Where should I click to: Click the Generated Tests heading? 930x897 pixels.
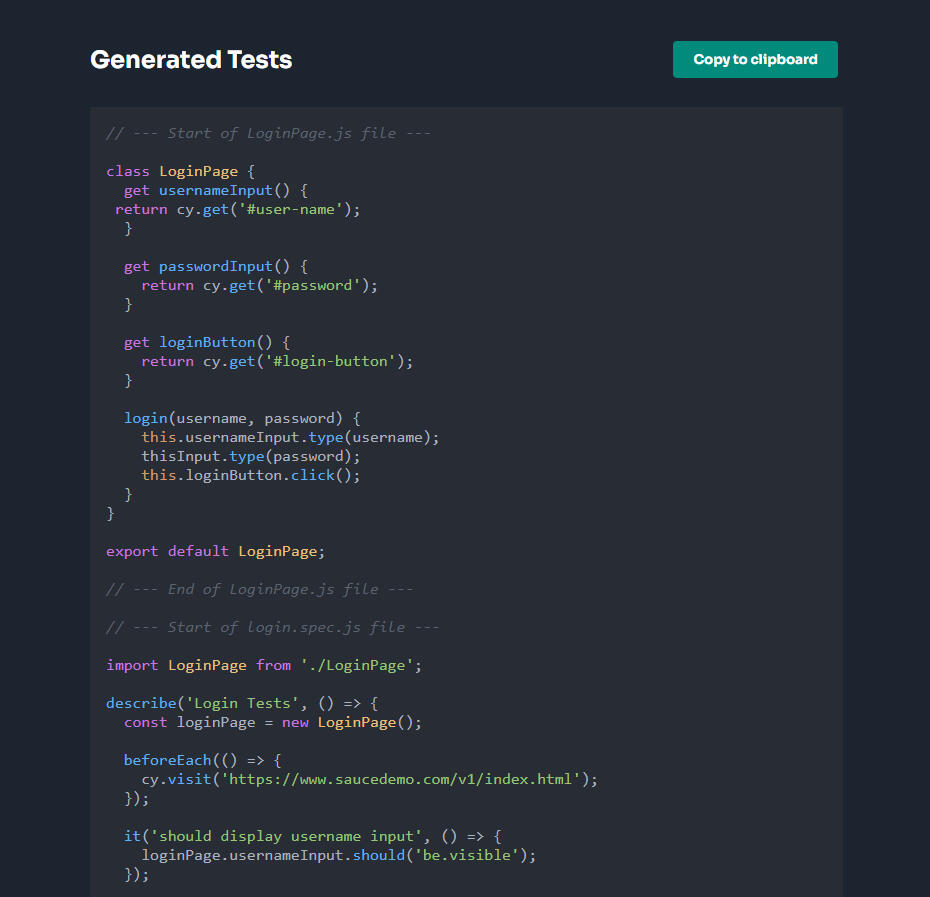(191, 60)
